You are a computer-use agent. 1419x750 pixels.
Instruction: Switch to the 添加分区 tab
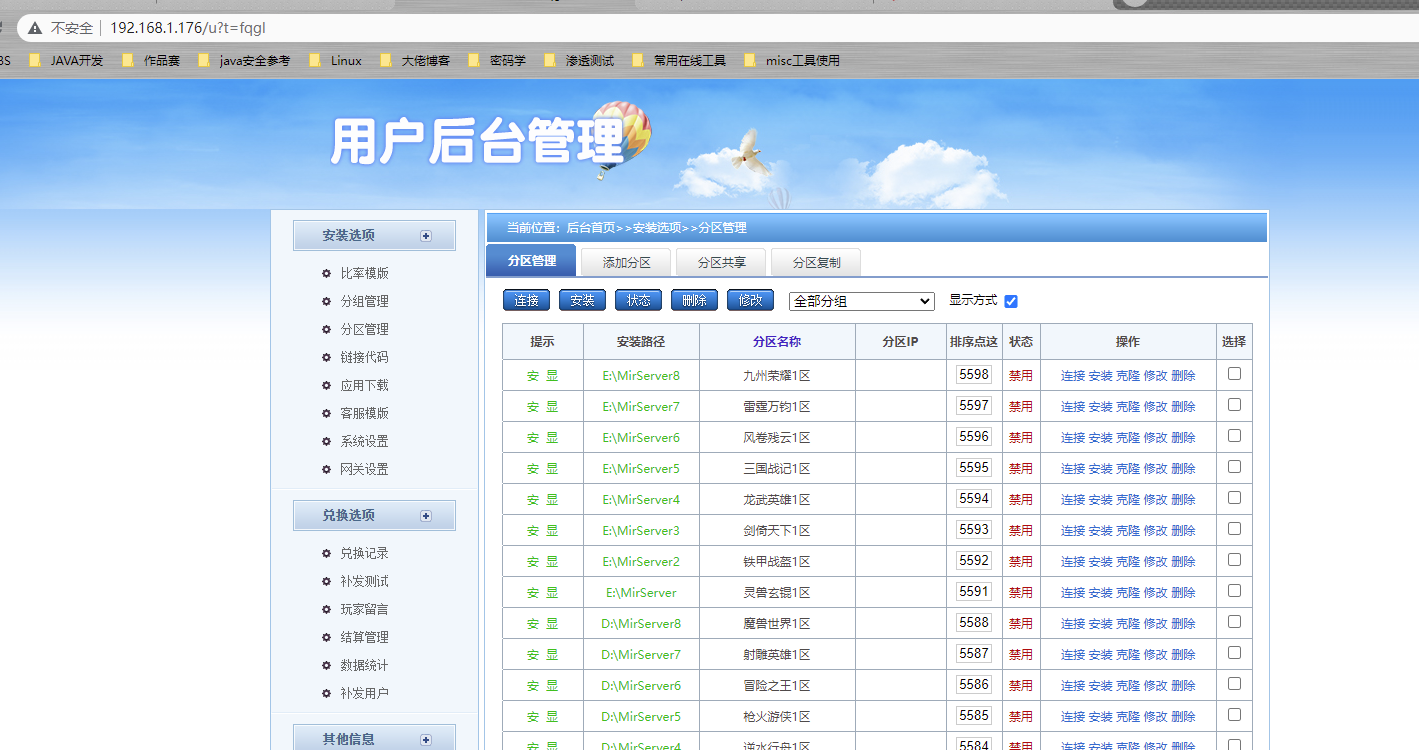coord(627,263)
